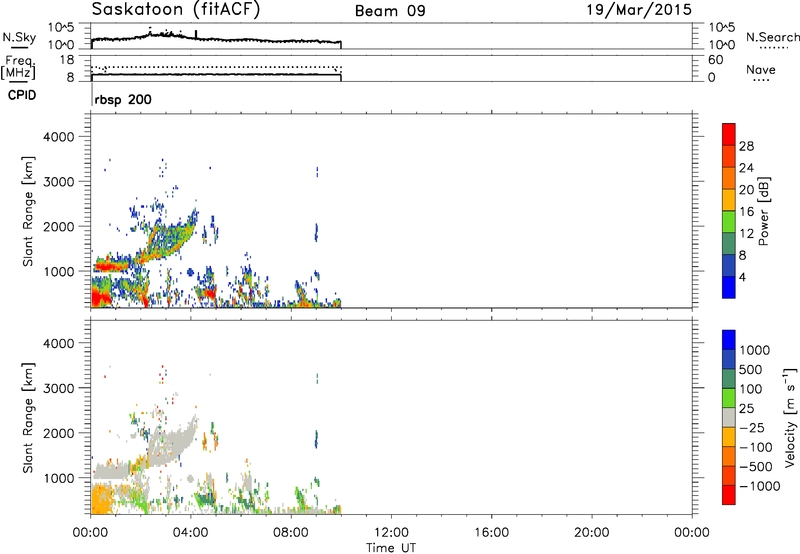Click the "N.Sky" legend label
Image resolution: width=800 pixels, height=554 pixels.
pos(19,37)
